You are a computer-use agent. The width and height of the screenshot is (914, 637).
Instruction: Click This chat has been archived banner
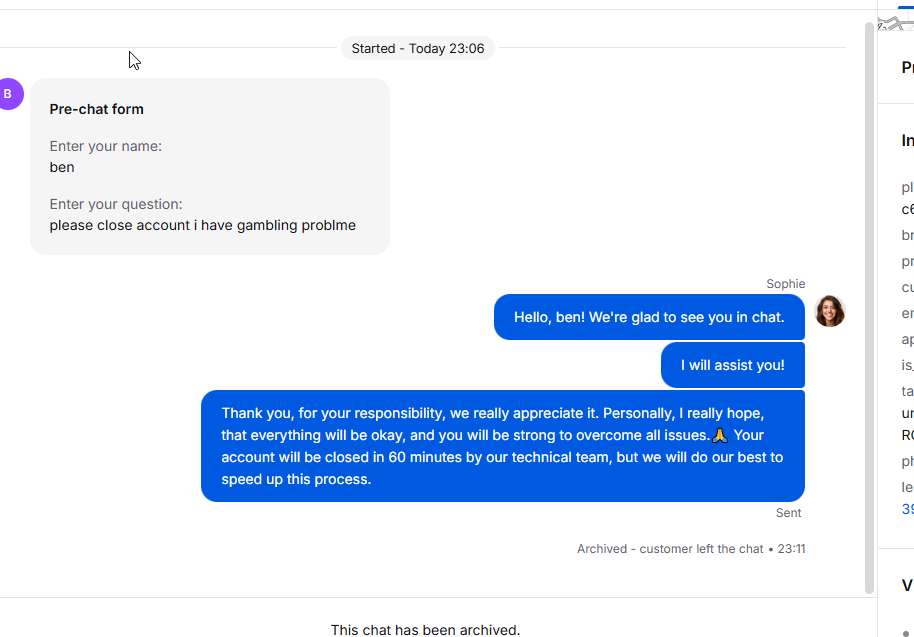426,630
